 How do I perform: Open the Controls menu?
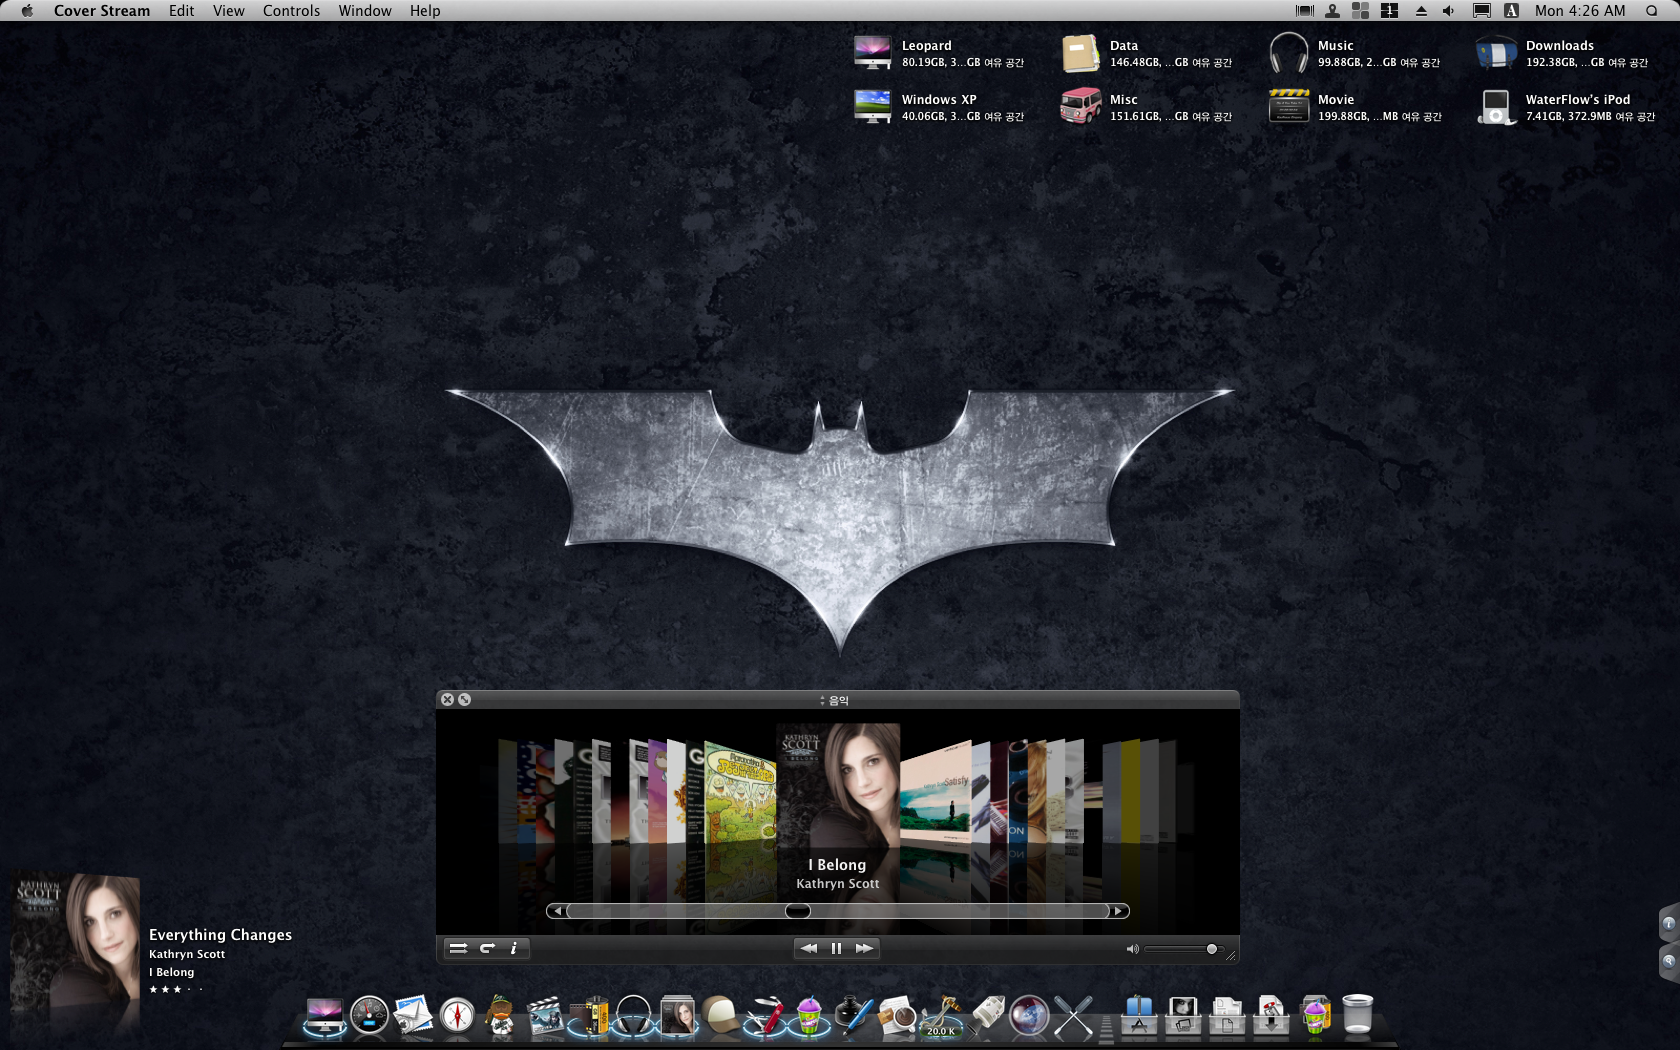point(291,11)
